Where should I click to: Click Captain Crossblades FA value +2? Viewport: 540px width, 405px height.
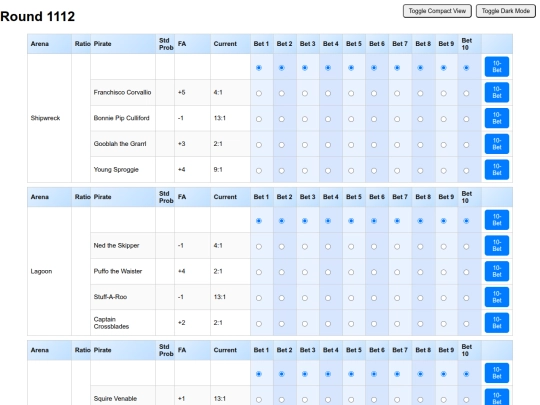tap(181, 323)
